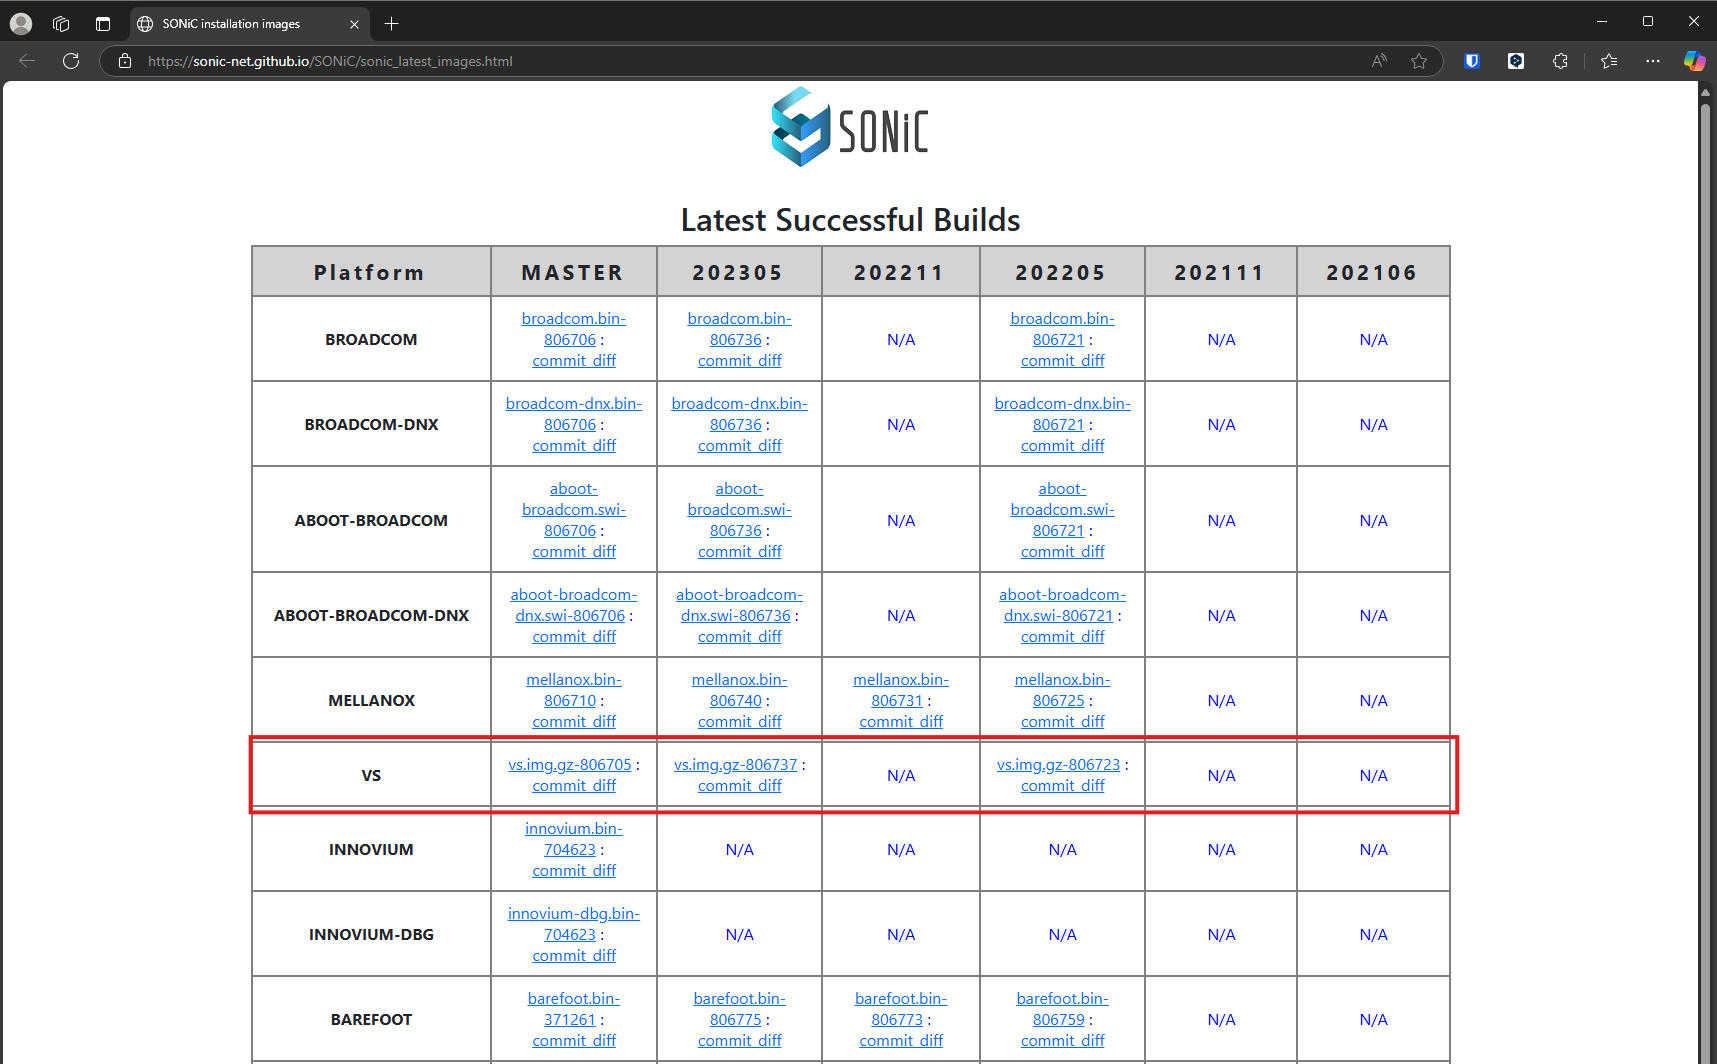Open Settings and more ellipsis menu

coord(1652,61)
